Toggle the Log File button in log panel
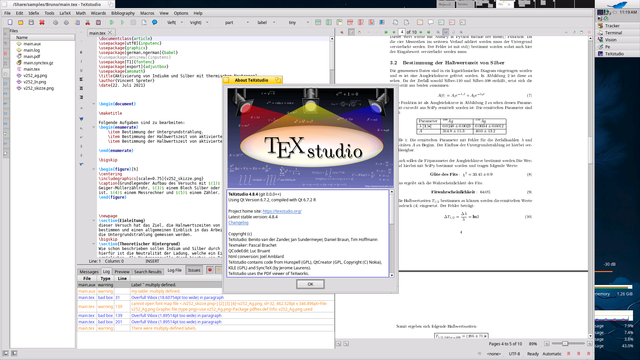This screenshot has width=640, height=360. click(x=174, y=270)
